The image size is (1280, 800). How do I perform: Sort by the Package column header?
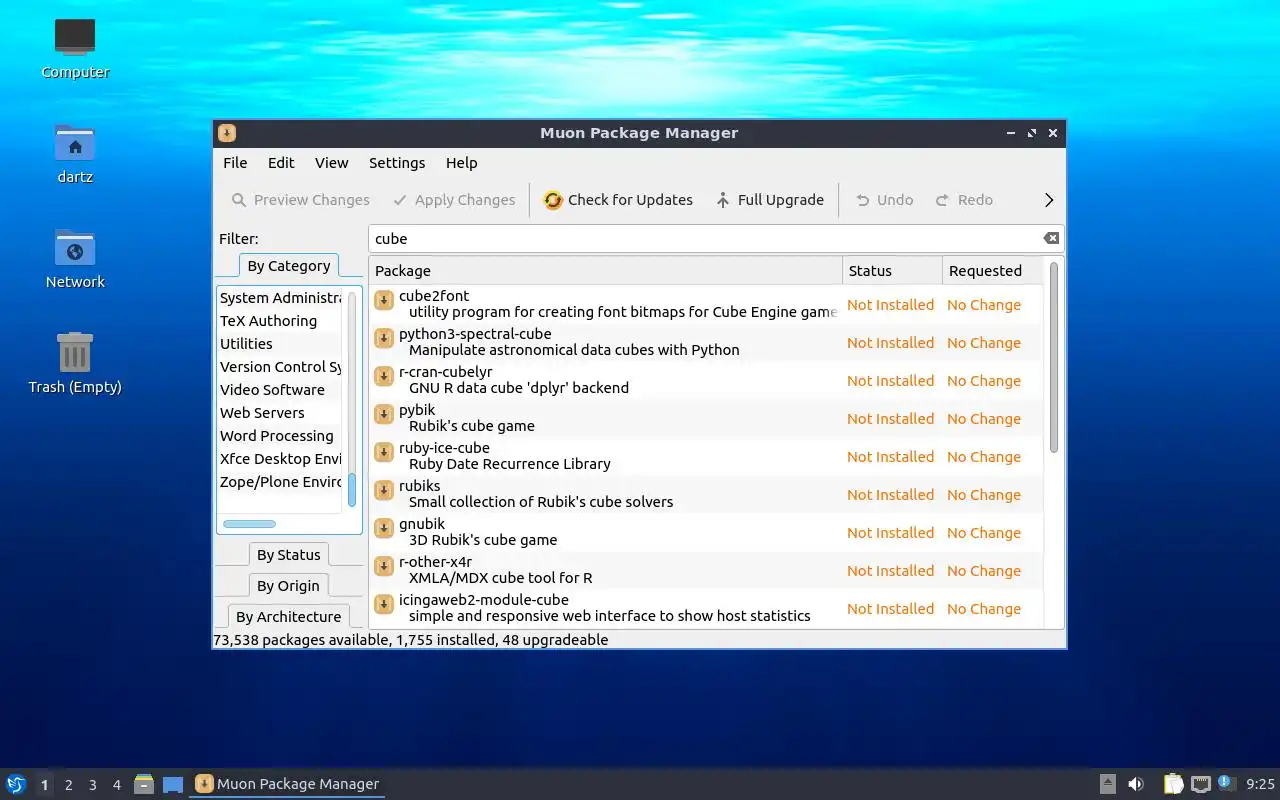point(606,271)
